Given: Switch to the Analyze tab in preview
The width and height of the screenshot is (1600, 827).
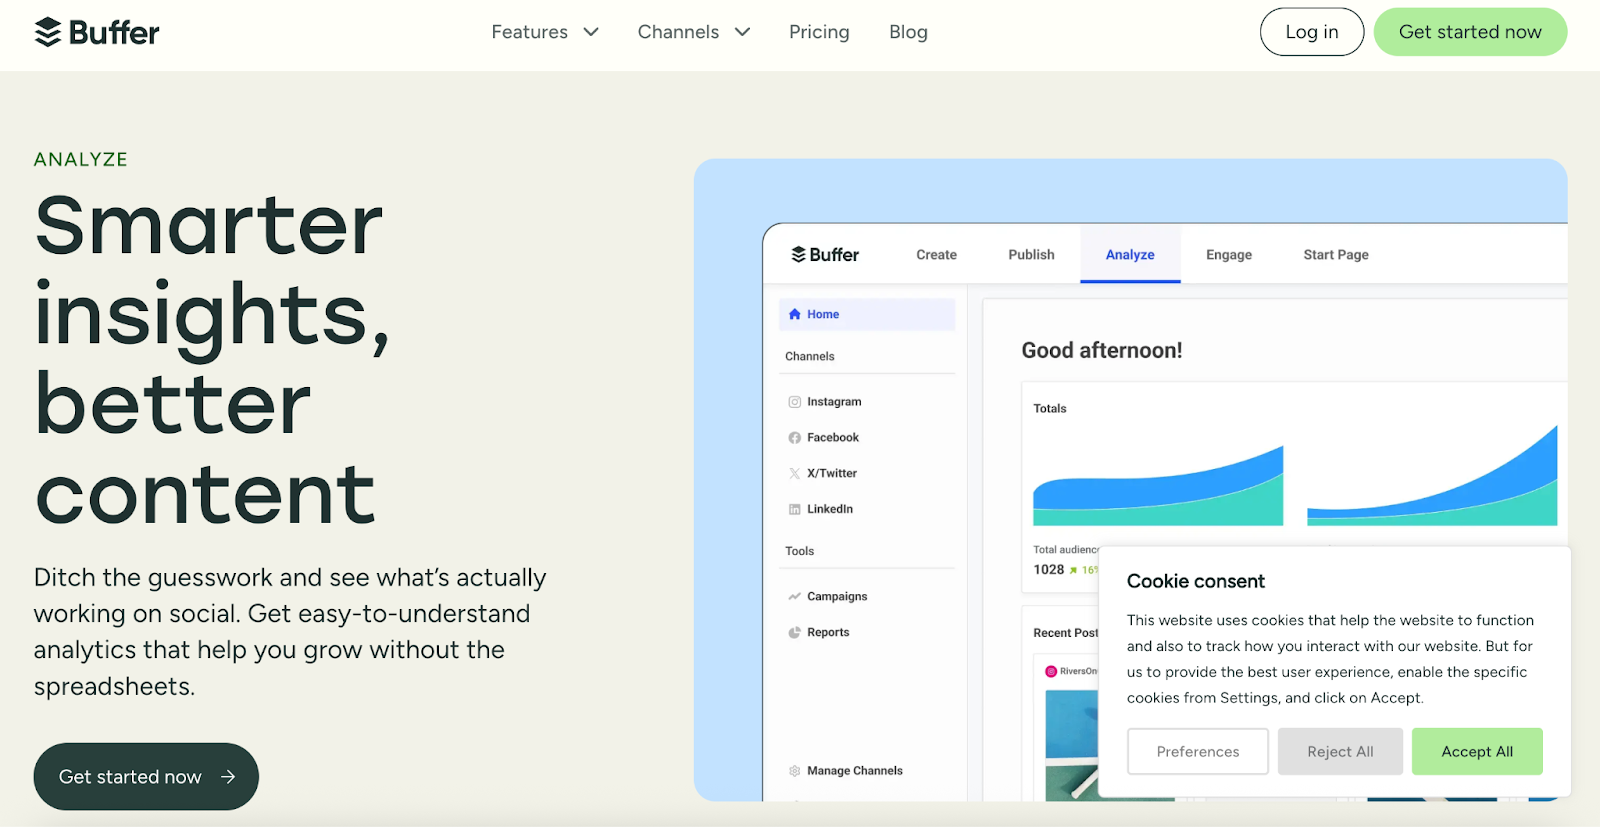Looking at the screenshot, I should (x=1129, y=255).
